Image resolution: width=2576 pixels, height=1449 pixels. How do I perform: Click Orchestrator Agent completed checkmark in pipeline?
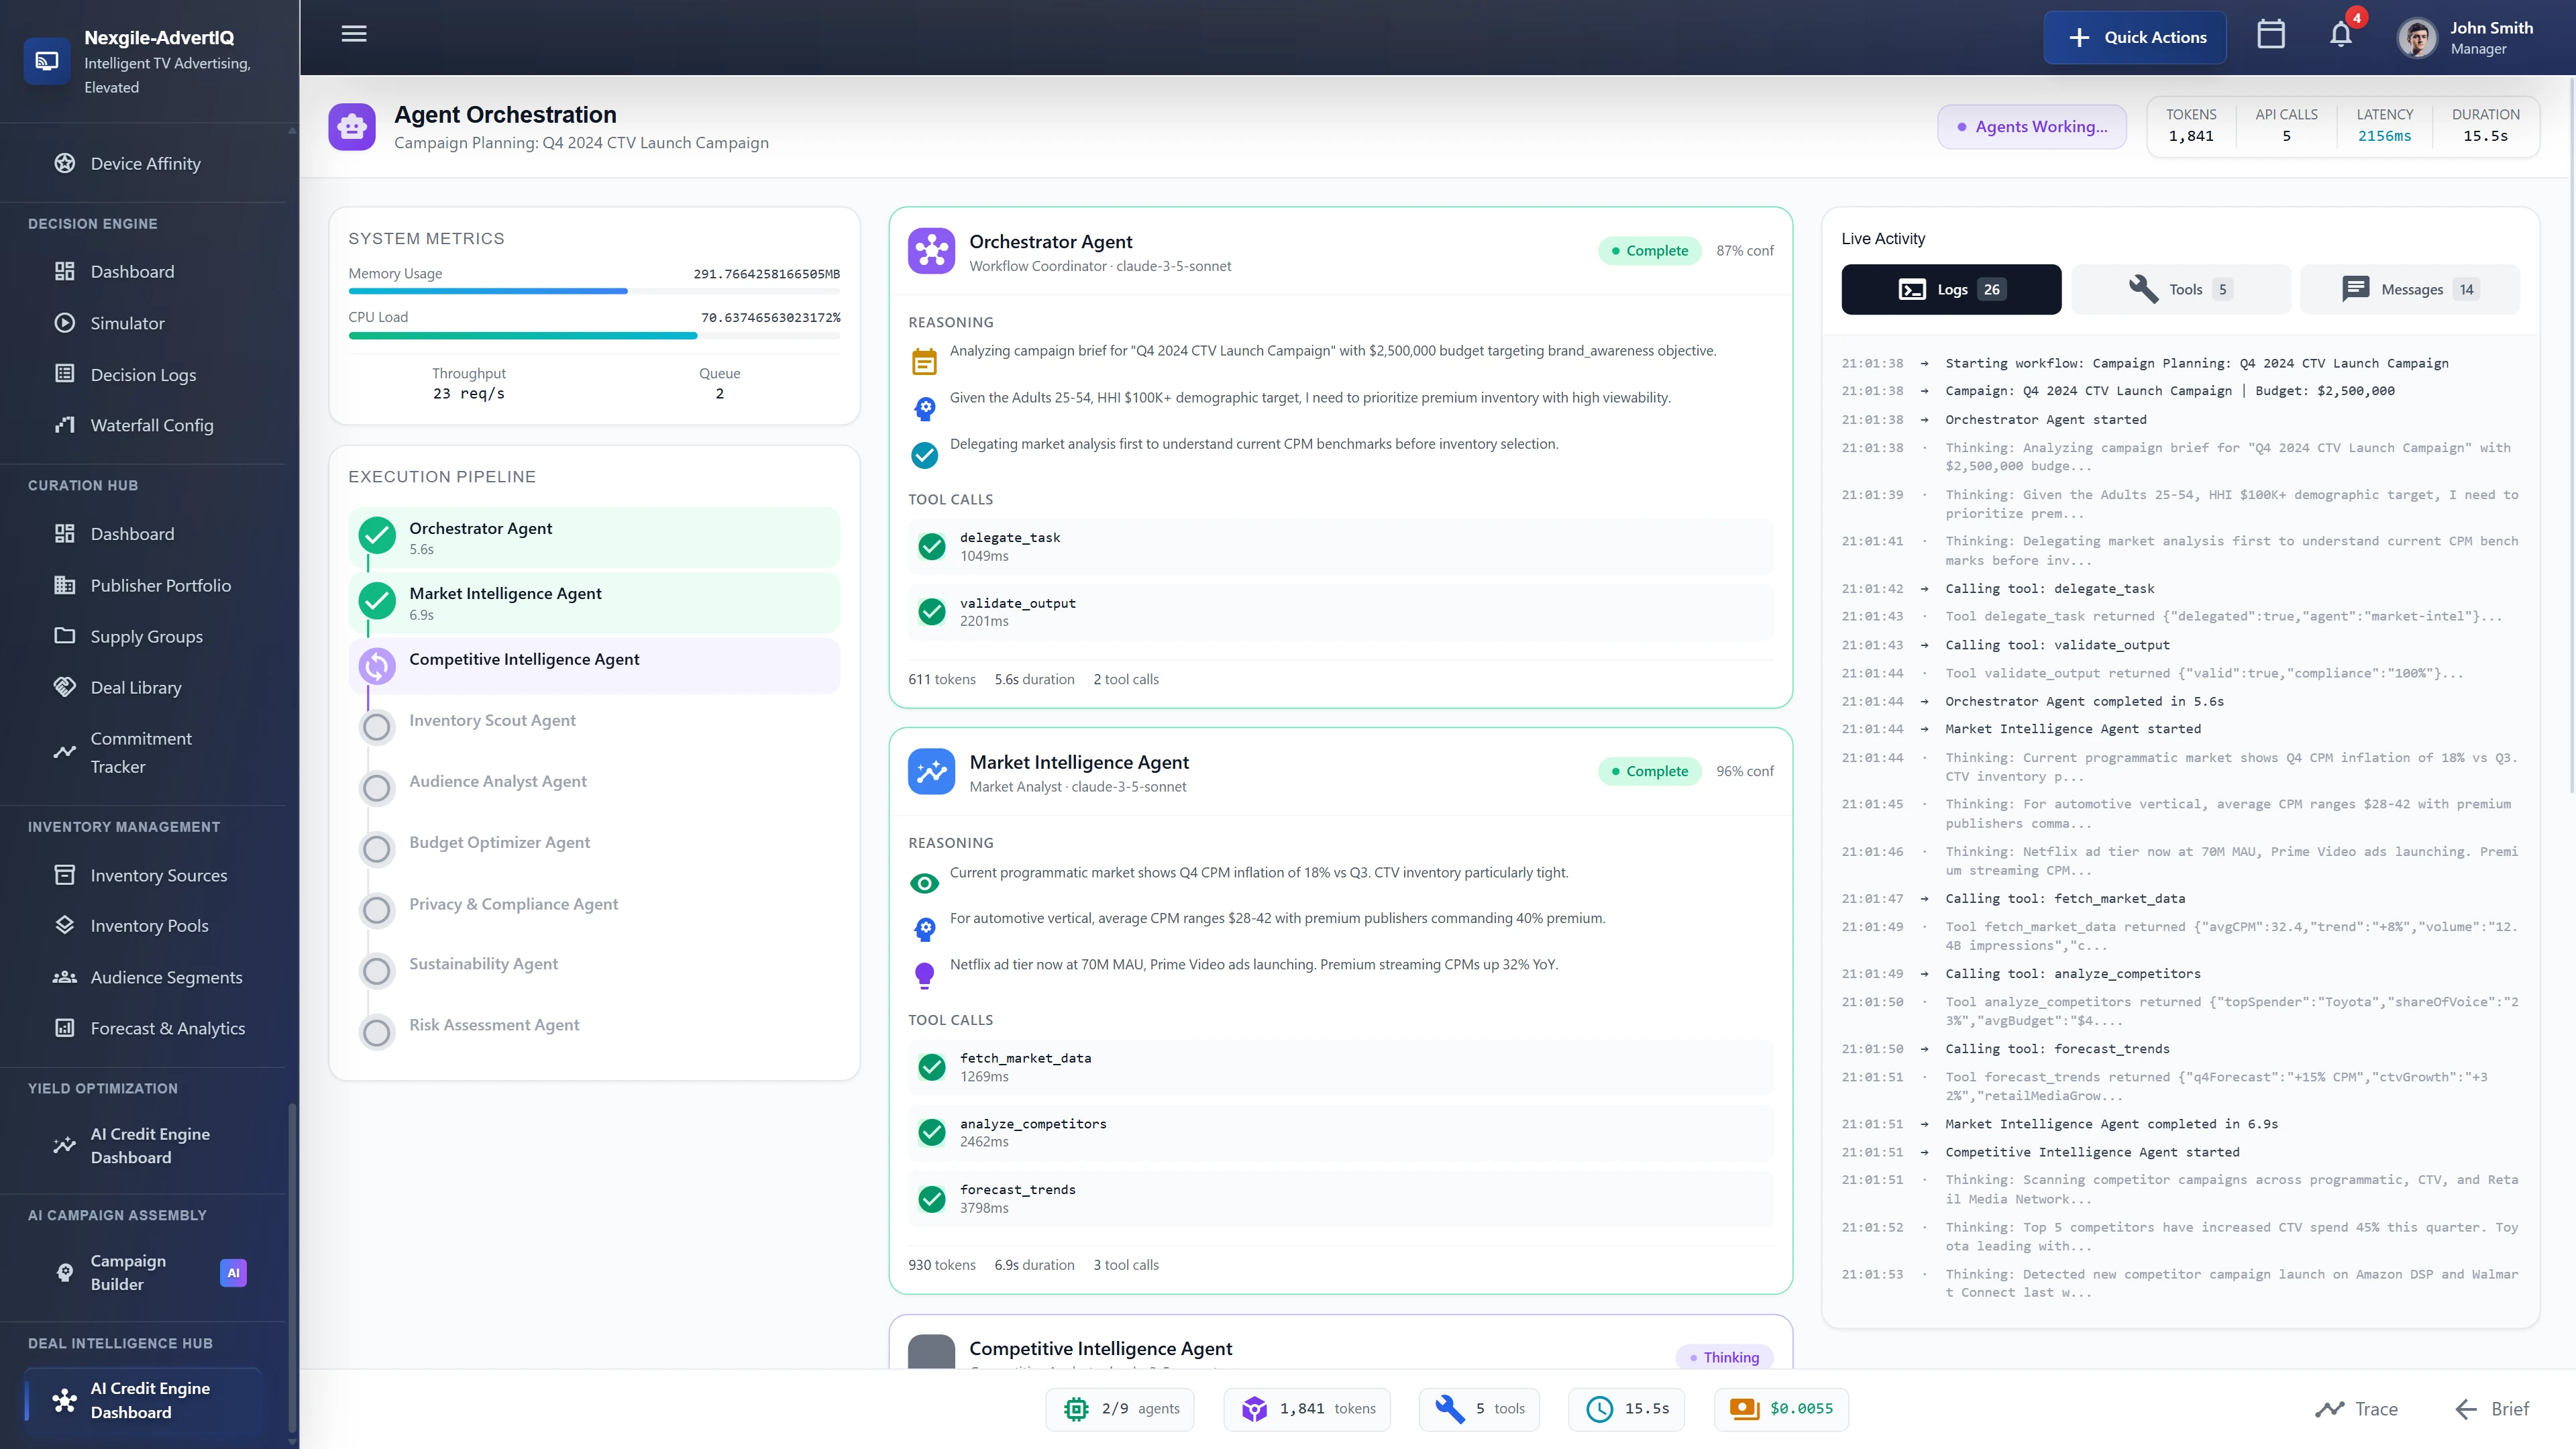point(377,536)
